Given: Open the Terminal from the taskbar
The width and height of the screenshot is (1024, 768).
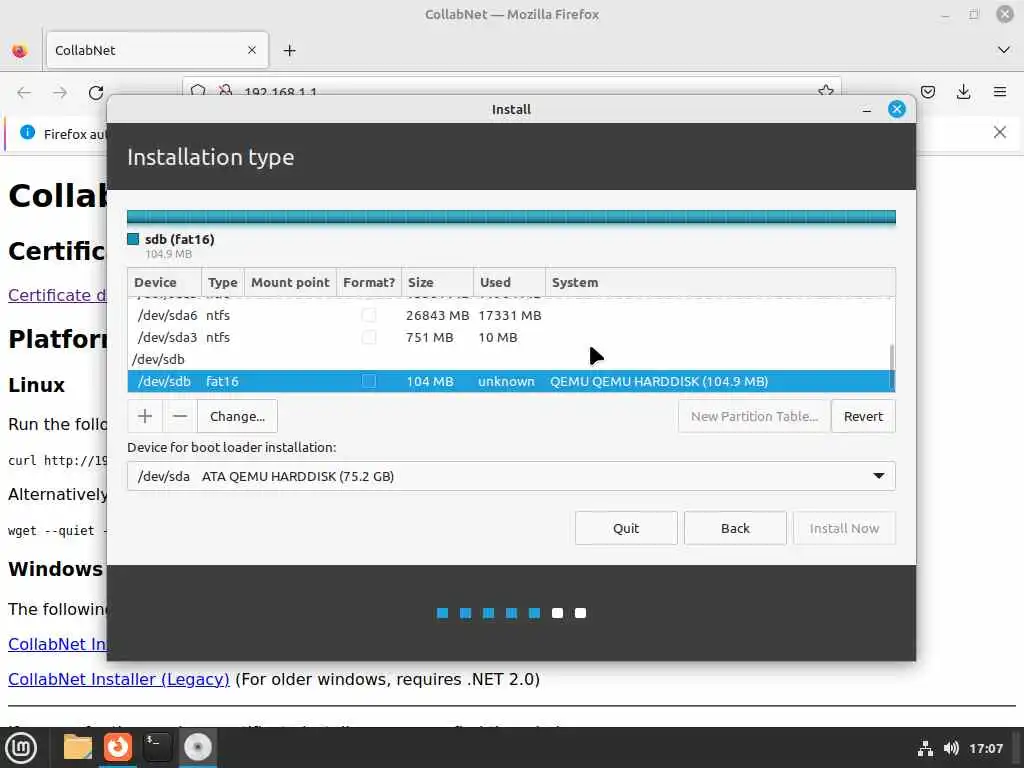Looking at the screenshot, I should click(x=157, y=748).
